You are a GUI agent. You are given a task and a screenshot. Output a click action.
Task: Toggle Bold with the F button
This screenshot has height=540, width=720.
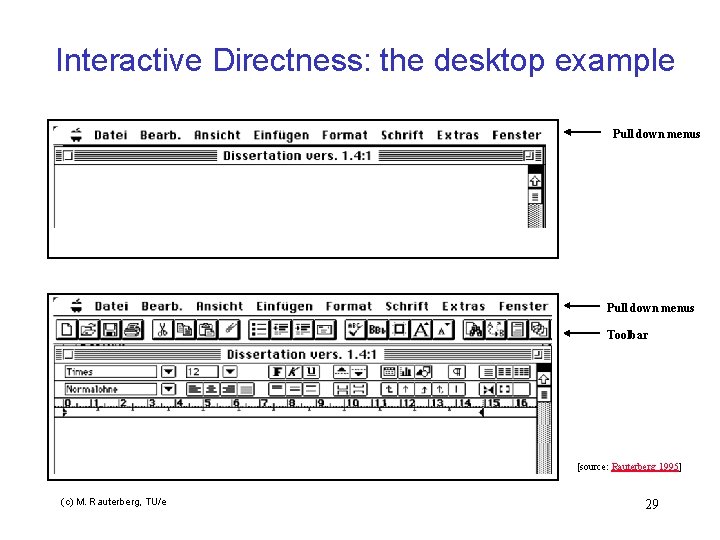click(x=277, y=371)
